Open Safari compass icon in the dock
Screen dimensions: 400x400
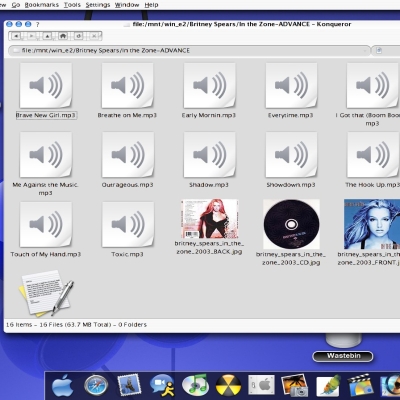96,386
